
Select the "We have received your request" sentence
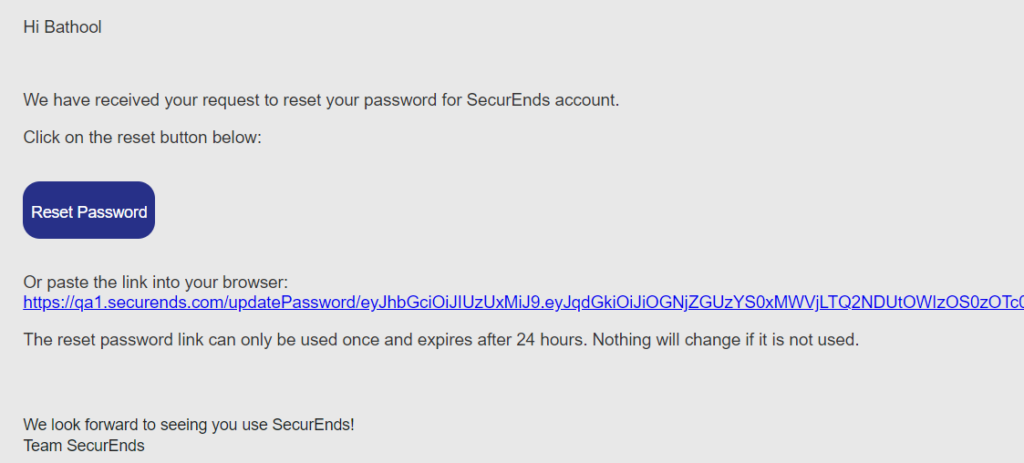coord(321,101)
